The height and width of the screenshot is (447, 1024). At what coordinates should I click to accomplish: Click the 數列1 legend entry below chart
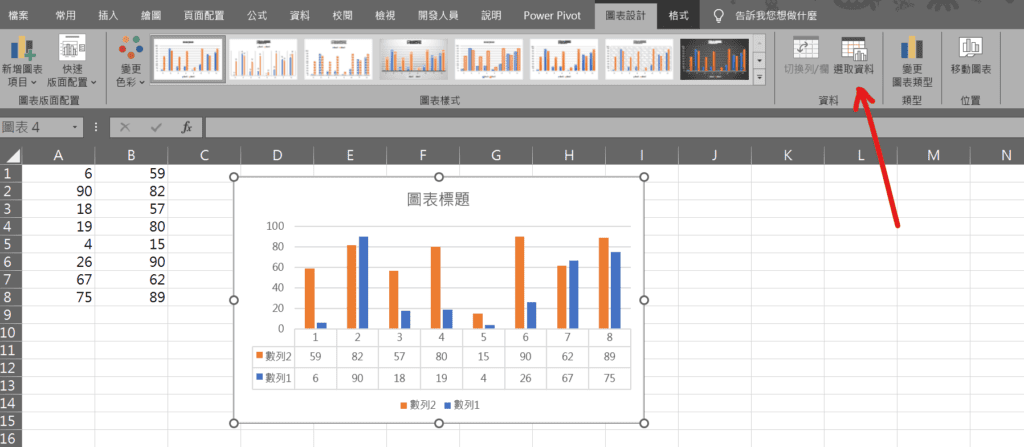[x=462, y=405]
